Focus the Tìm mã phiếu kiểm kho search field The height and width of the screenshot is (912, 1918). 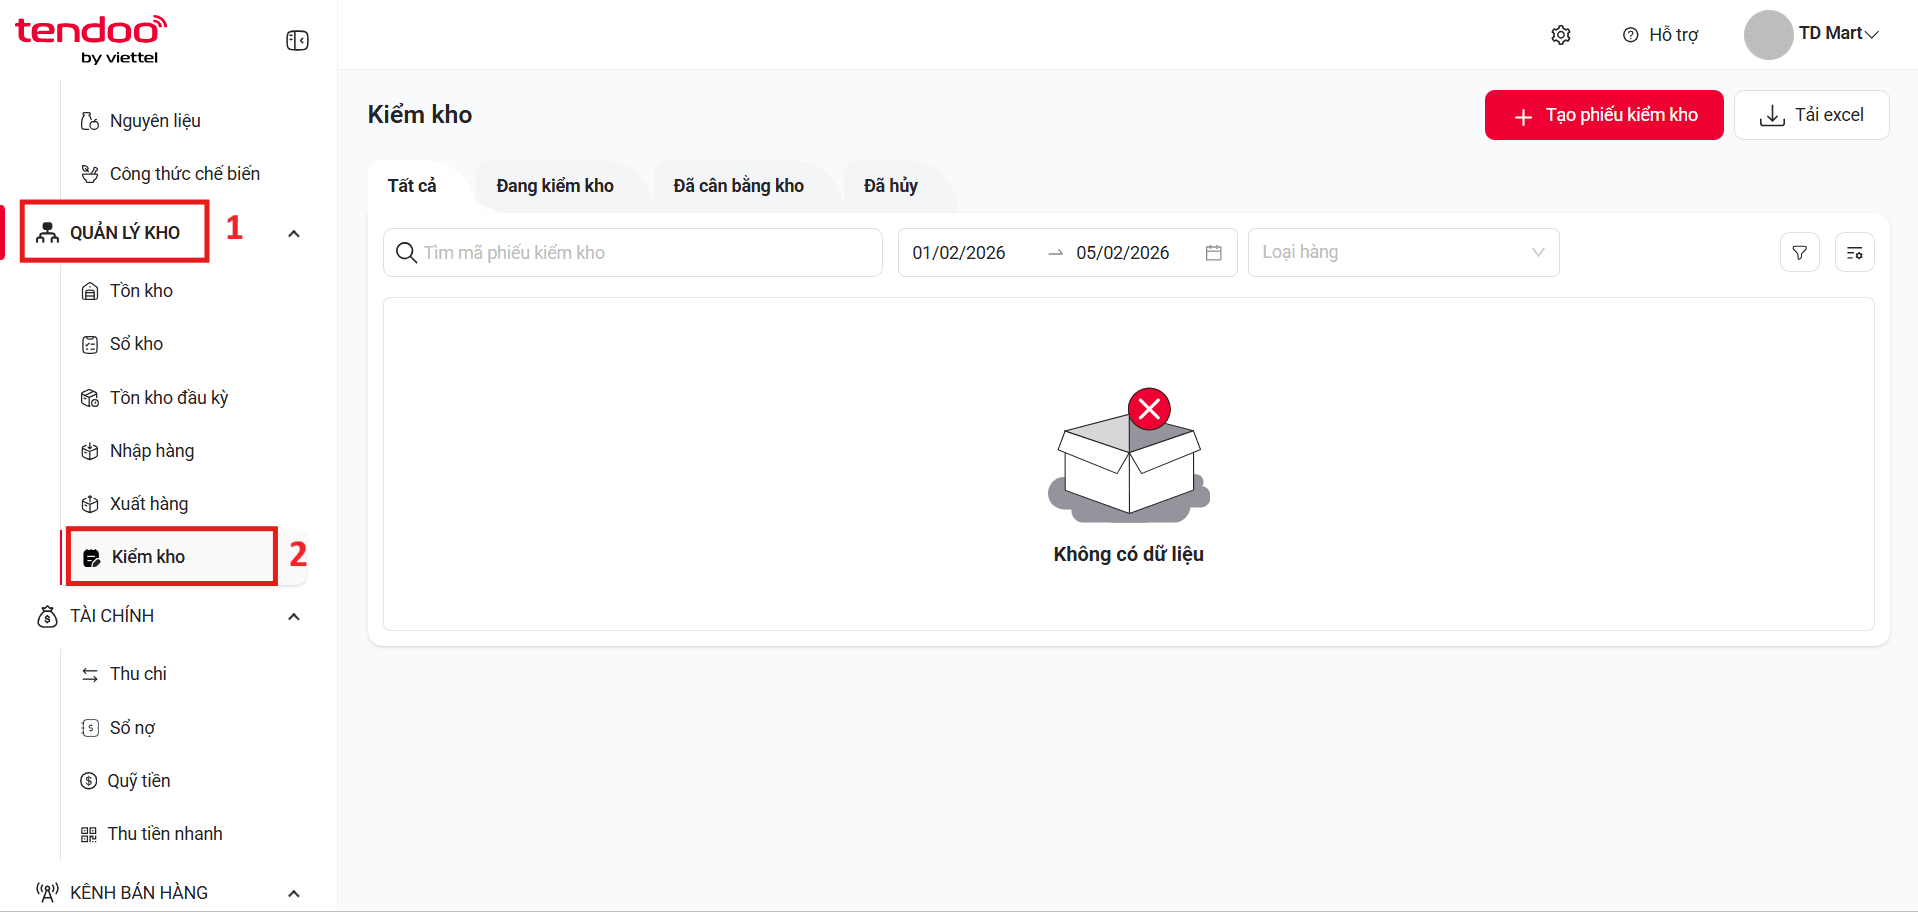633,253
